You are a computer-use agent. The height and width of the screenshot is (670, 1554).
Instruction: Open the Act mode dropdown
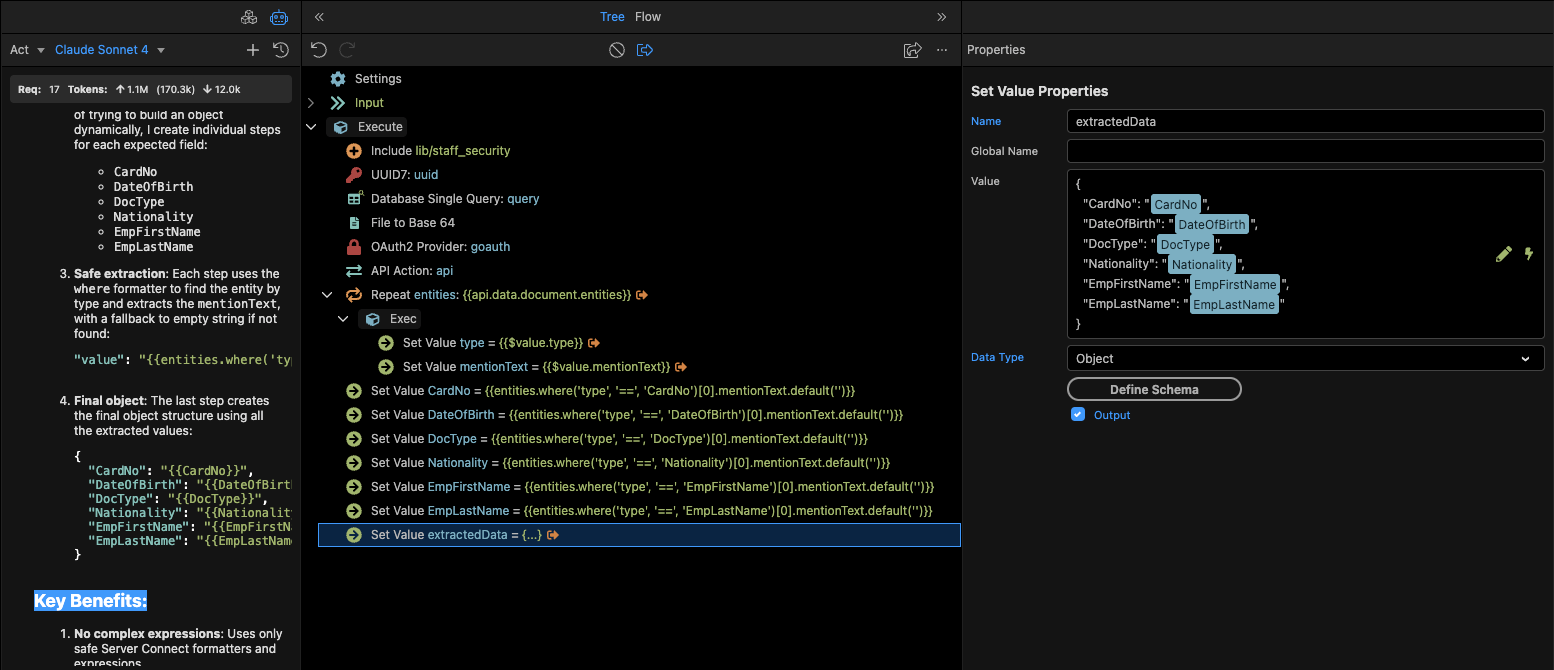[x=28, y=50]
